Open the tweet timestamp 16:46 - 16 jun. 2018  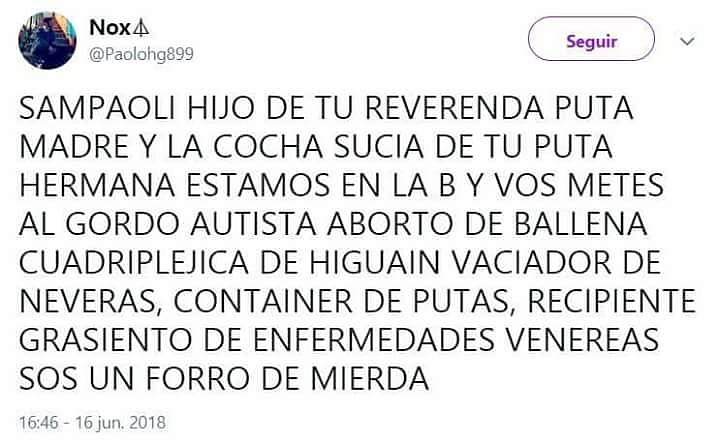click(x=92, y=423)
